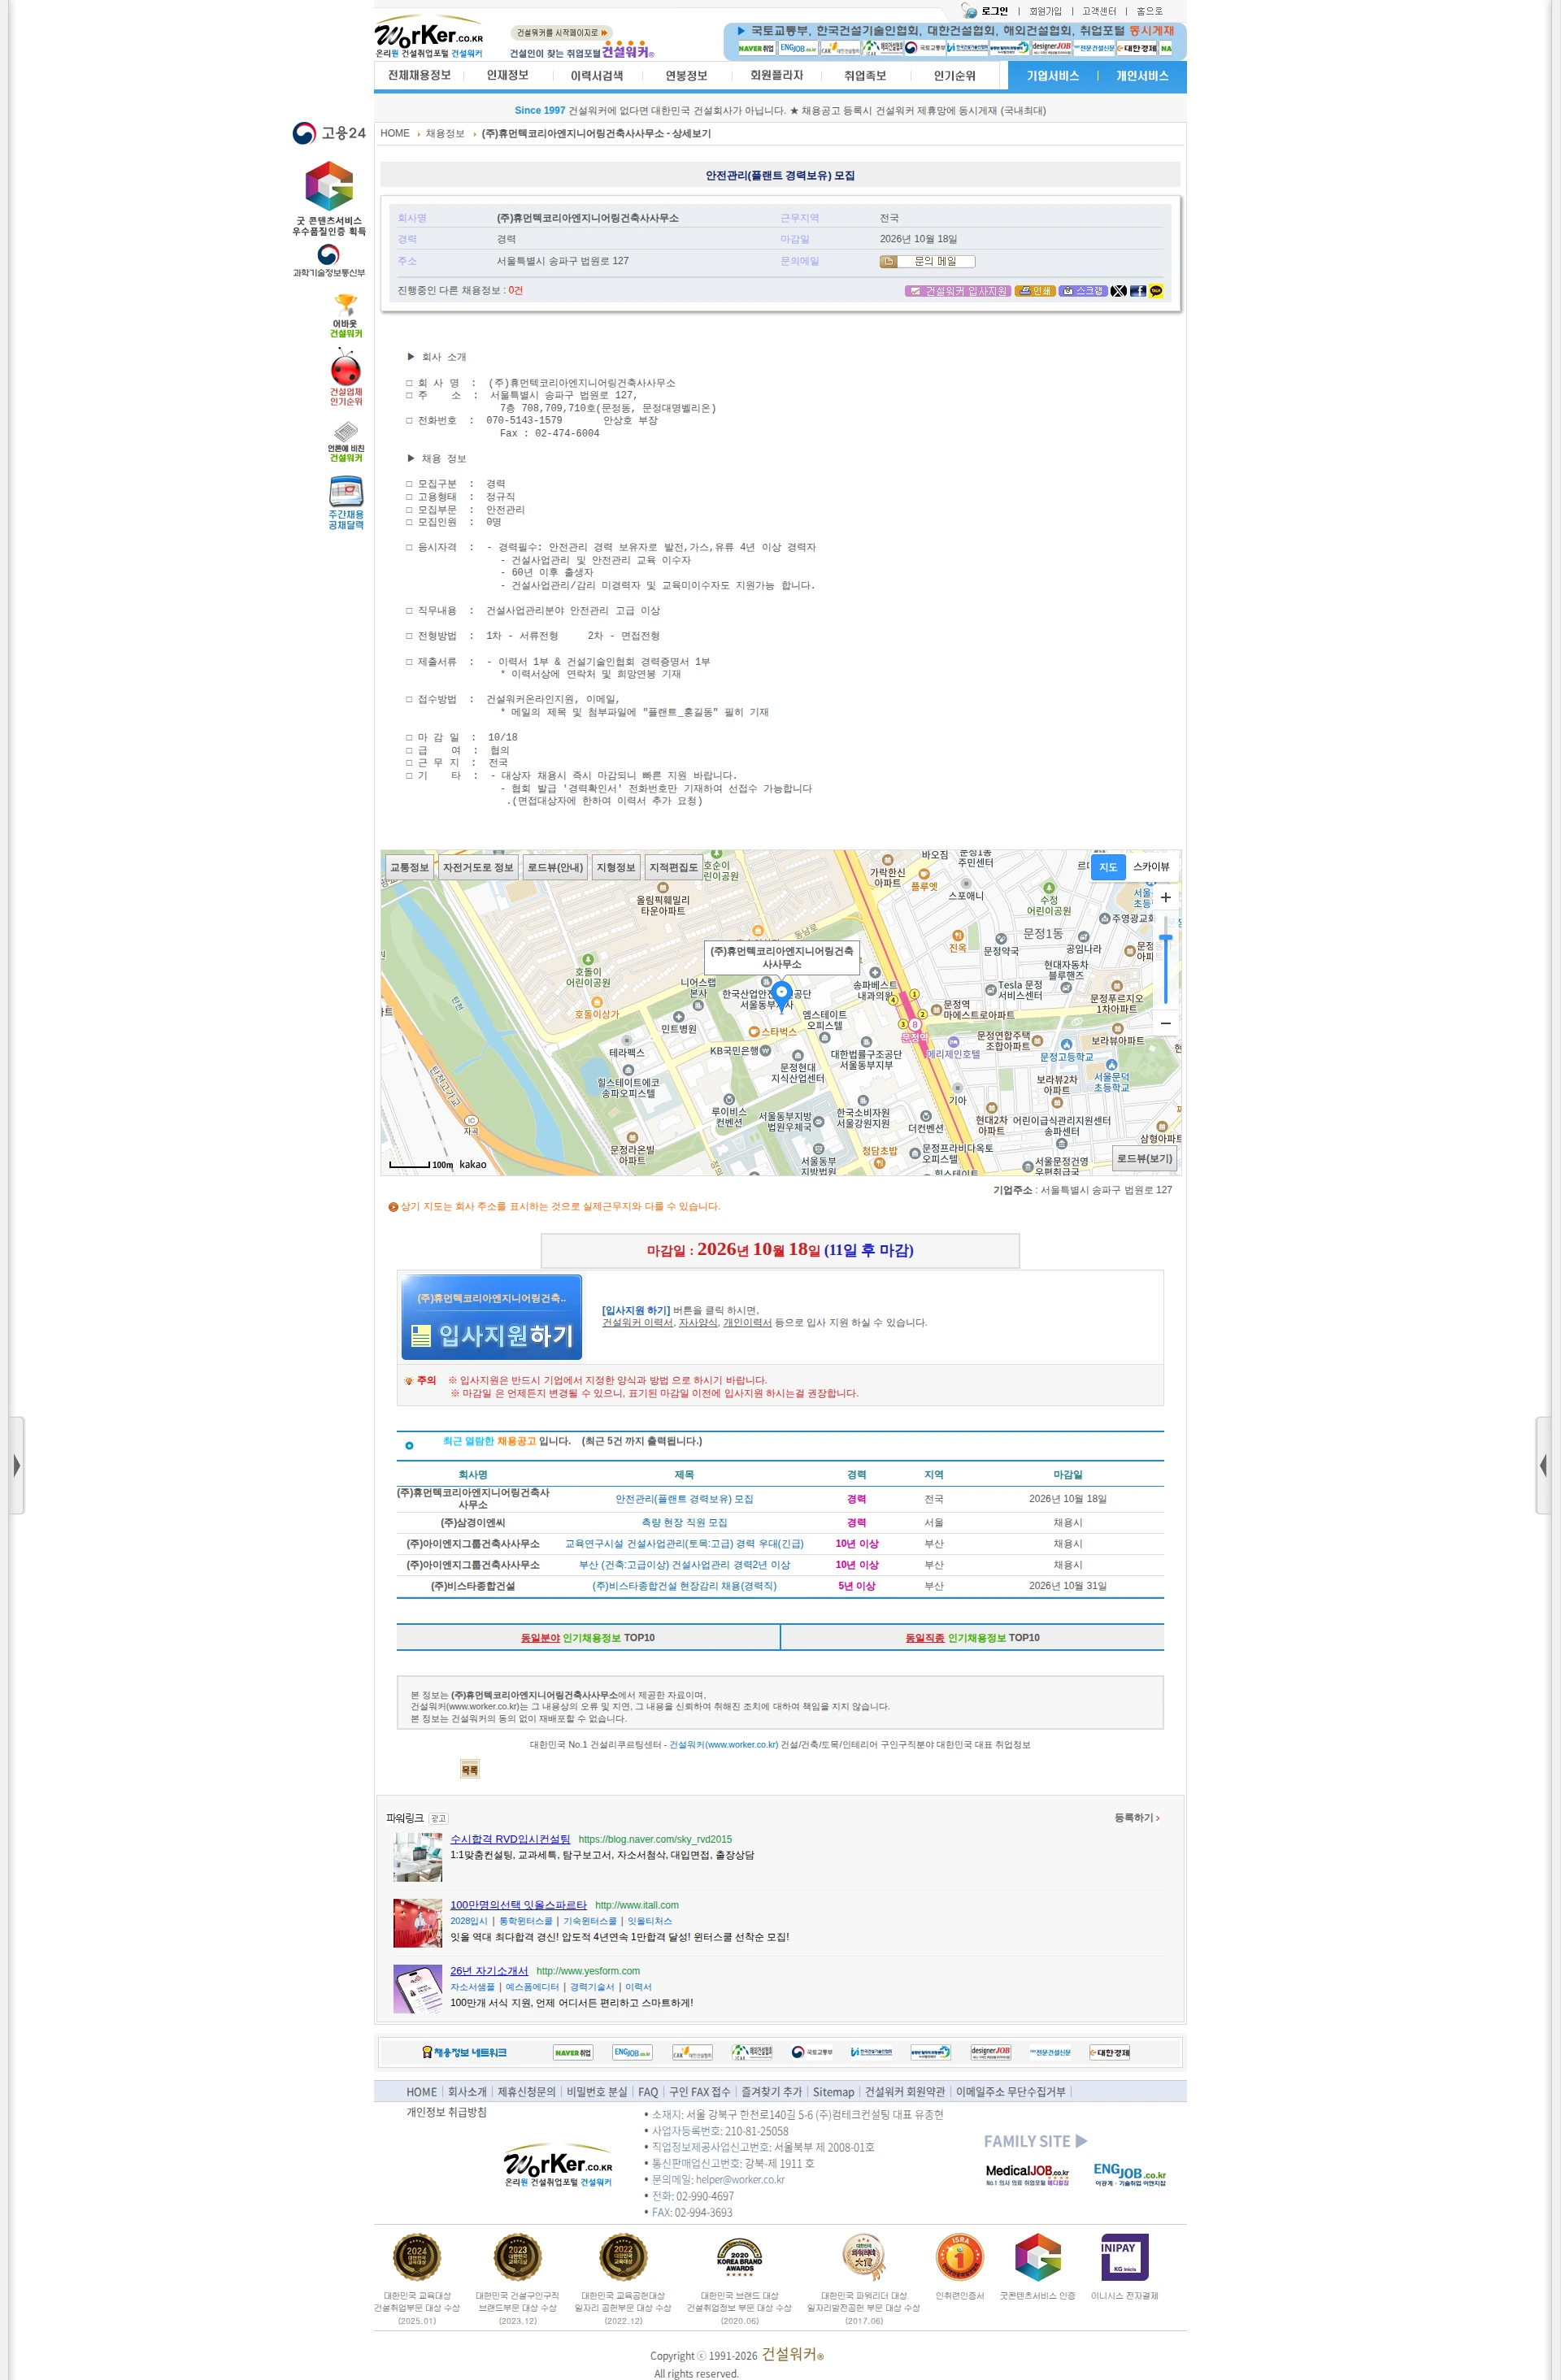Viewport: 1561px width, 2380px height.
Task: Click 로드뷰(보기) button on map
Action: point(1144,1159)
